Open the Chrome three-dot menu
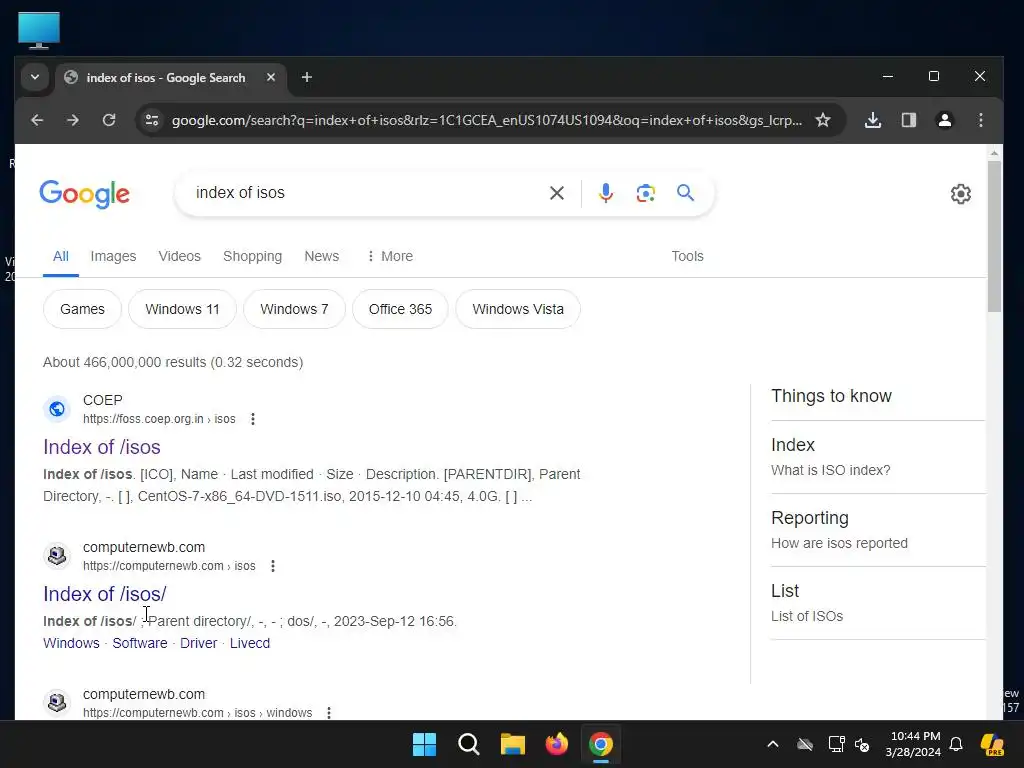The width and height of the screenshot is (1024, 768). [980, 120]
